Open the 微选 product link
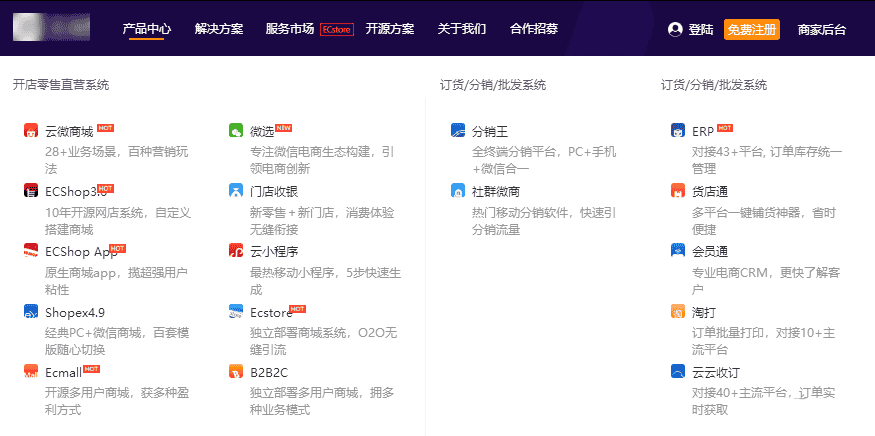Image resolution: width=875 pixels, height=436 pixels. pos(262,132)
